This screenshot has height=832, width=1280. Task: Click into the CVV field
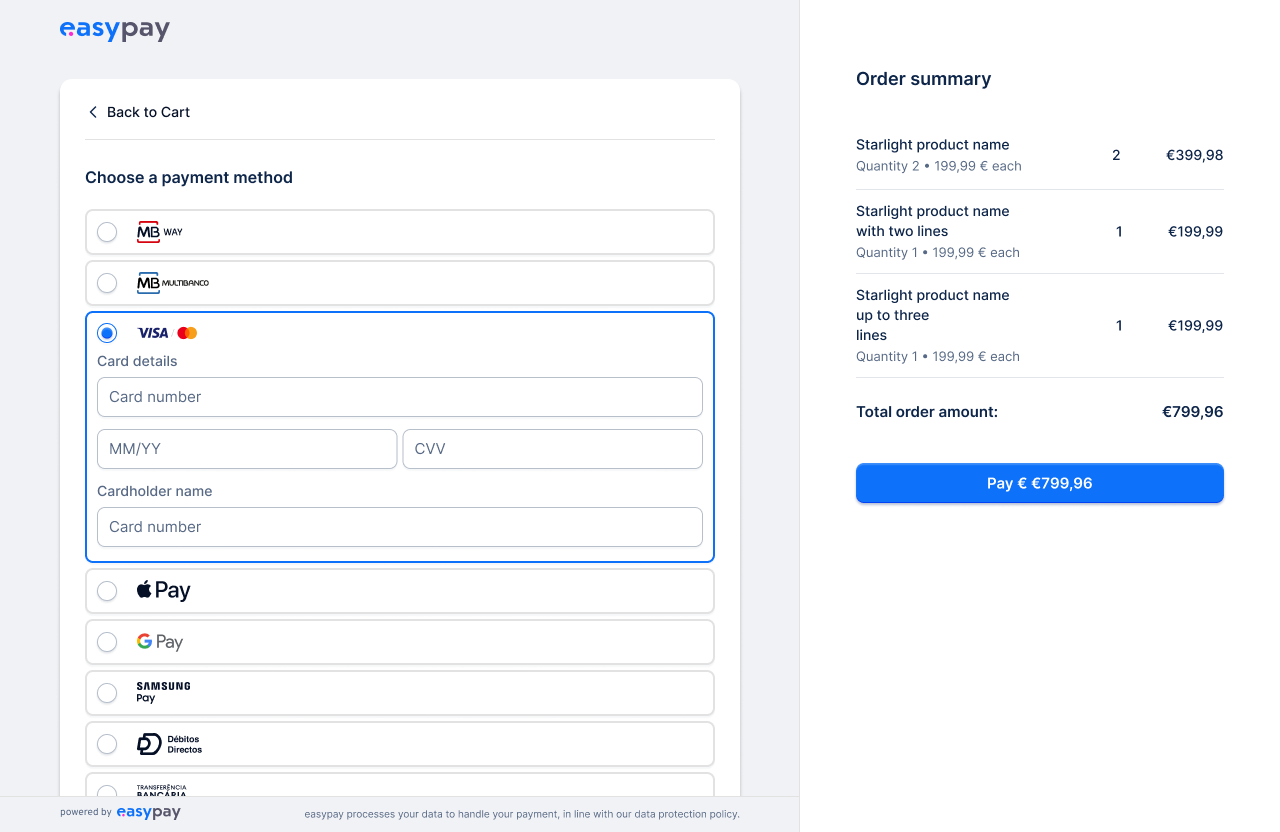pos(552,449)
